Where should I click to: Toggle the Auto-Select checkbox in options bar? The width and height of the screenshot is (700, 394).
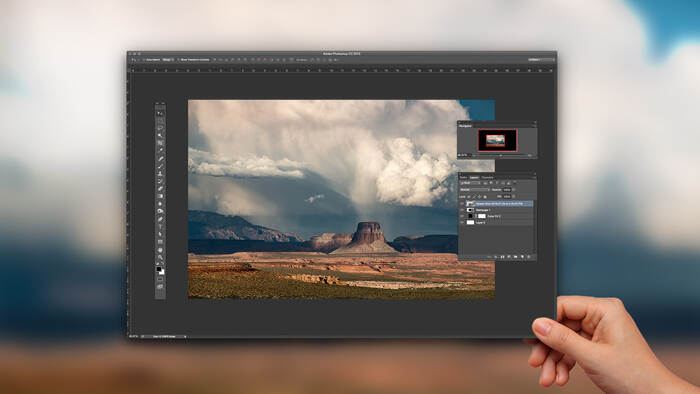[x=144, y=60]
